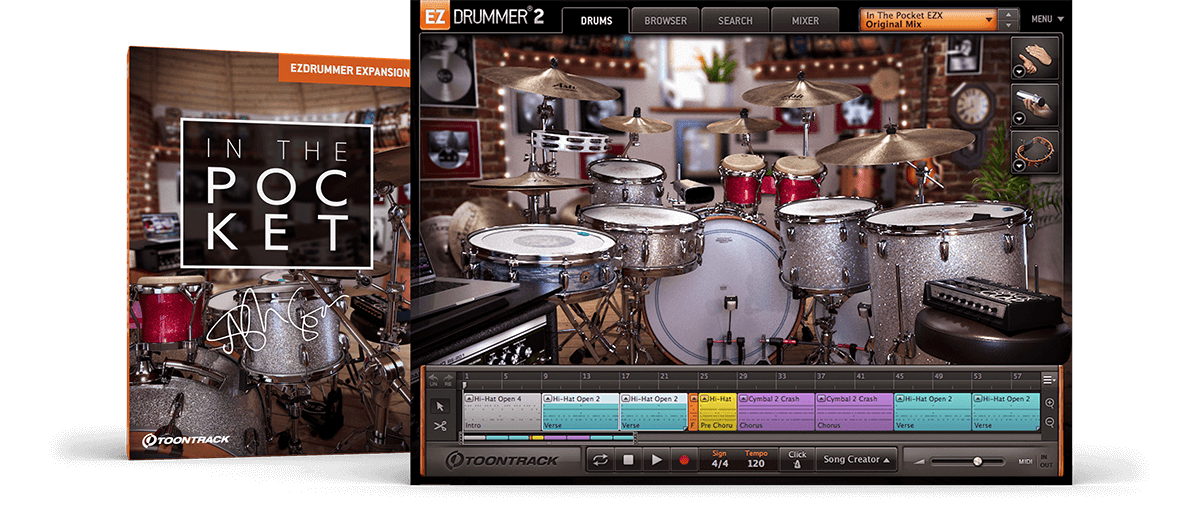Screen dimensions: 1200x517
Task: Zoom in on the song track
Action: (x=1049, y=403)
